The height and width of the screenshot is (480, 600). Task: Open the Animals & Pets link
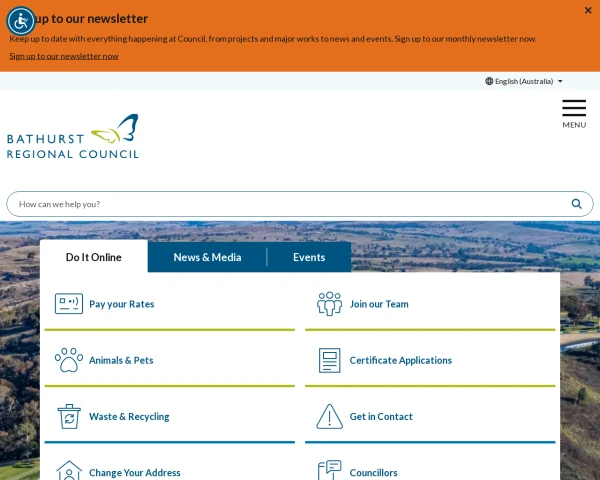[x=121, y=360]
